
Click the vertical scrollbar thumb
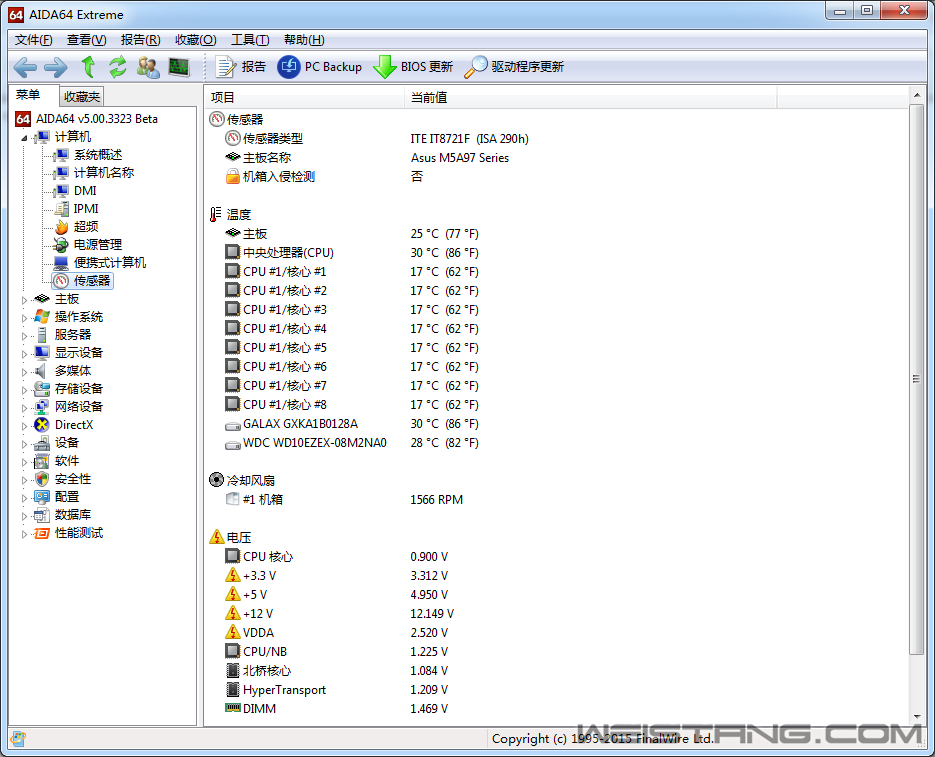[x=917, y=379]
